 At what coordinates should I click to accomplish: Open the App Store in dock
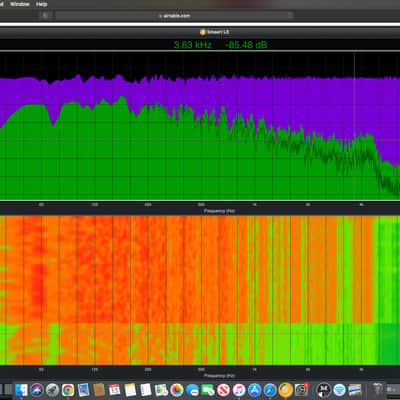click(x=255, y=390)
